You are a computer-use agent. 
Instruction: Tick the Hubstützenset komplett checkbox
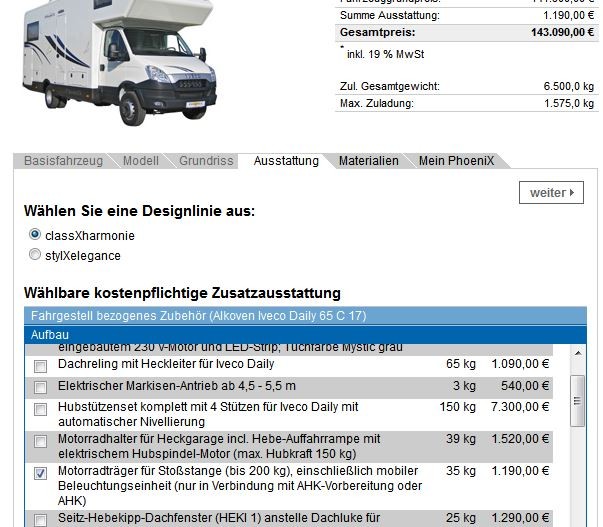[x=41, y=410]
